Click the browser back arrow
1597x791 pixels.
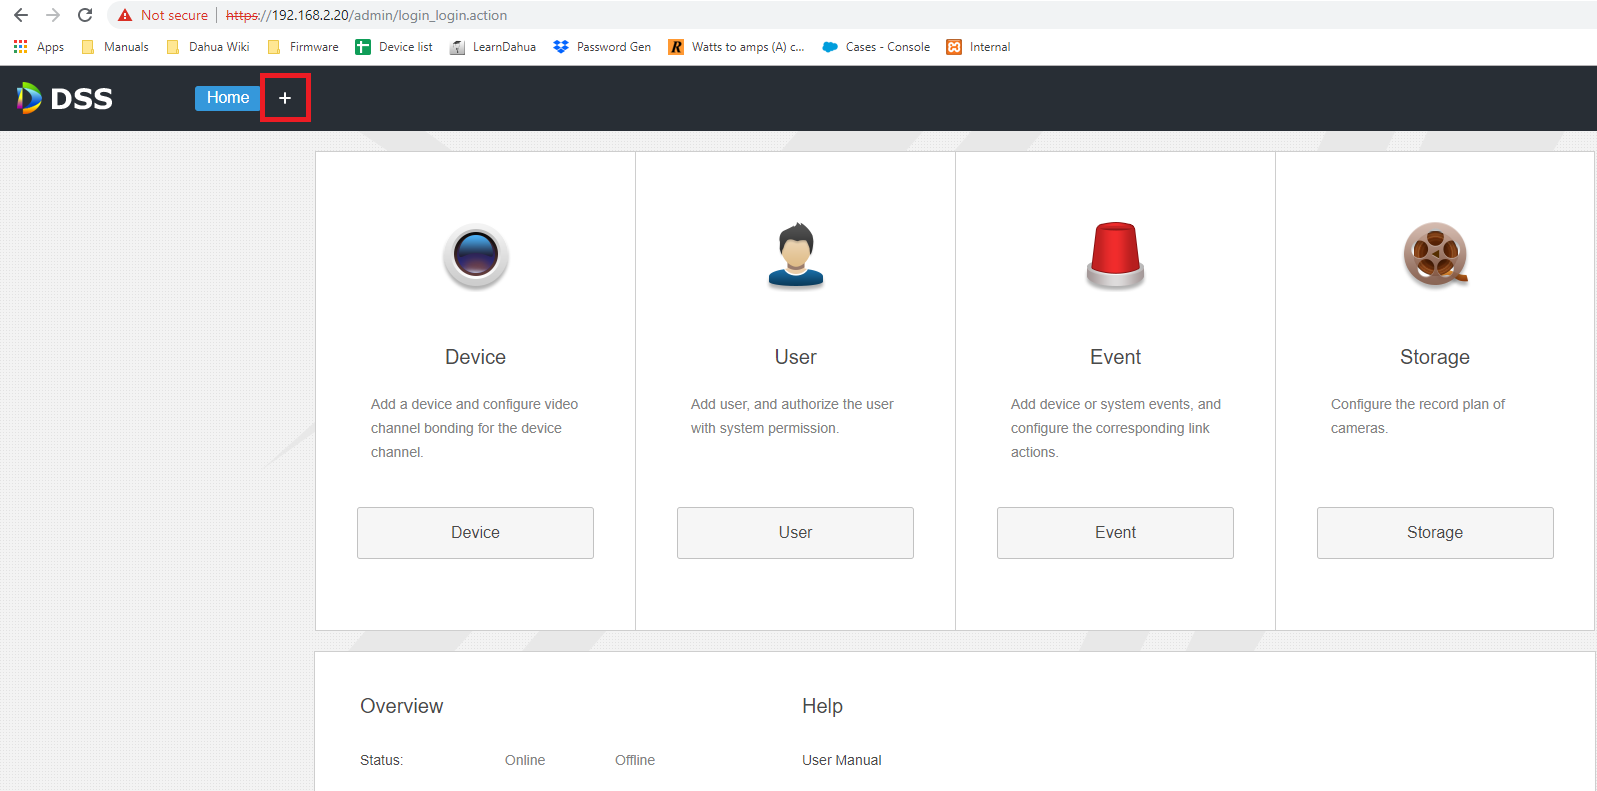(21, 15)
